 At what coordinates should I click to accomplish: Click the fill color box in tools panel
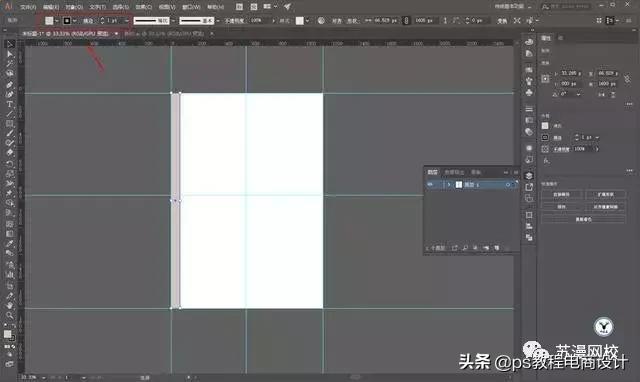point(7,334)
